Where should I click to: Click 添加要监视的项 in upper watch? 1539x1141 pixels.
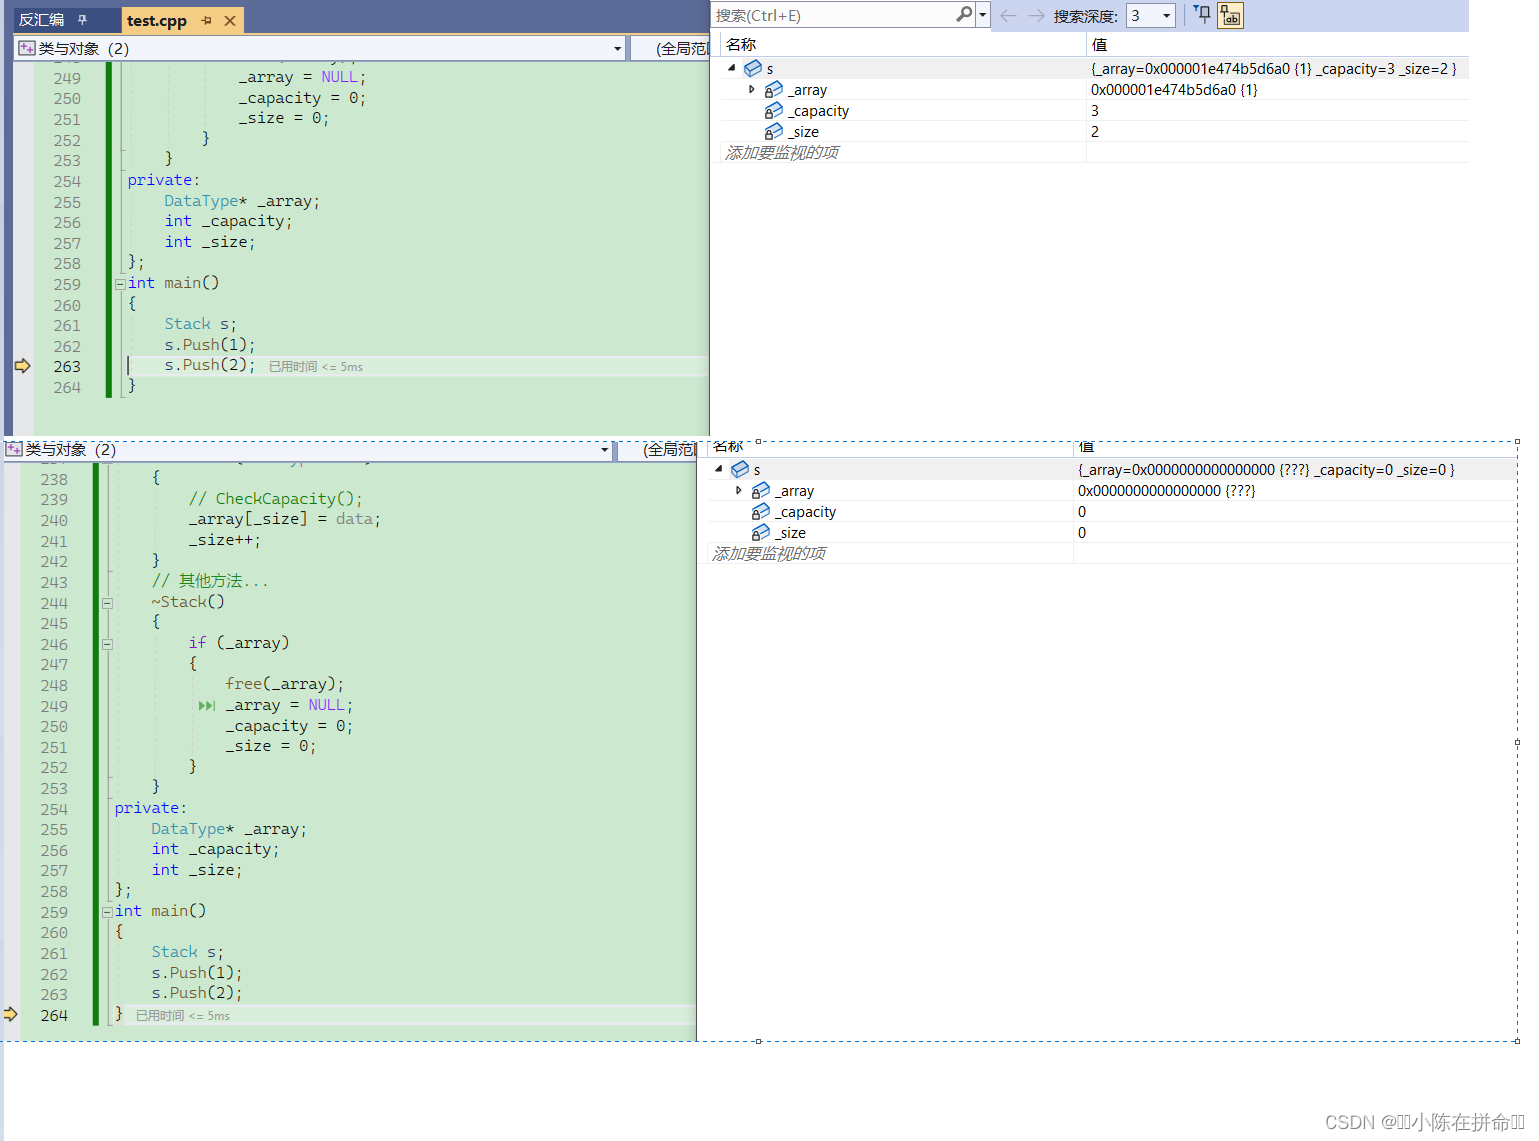(782, 152)
